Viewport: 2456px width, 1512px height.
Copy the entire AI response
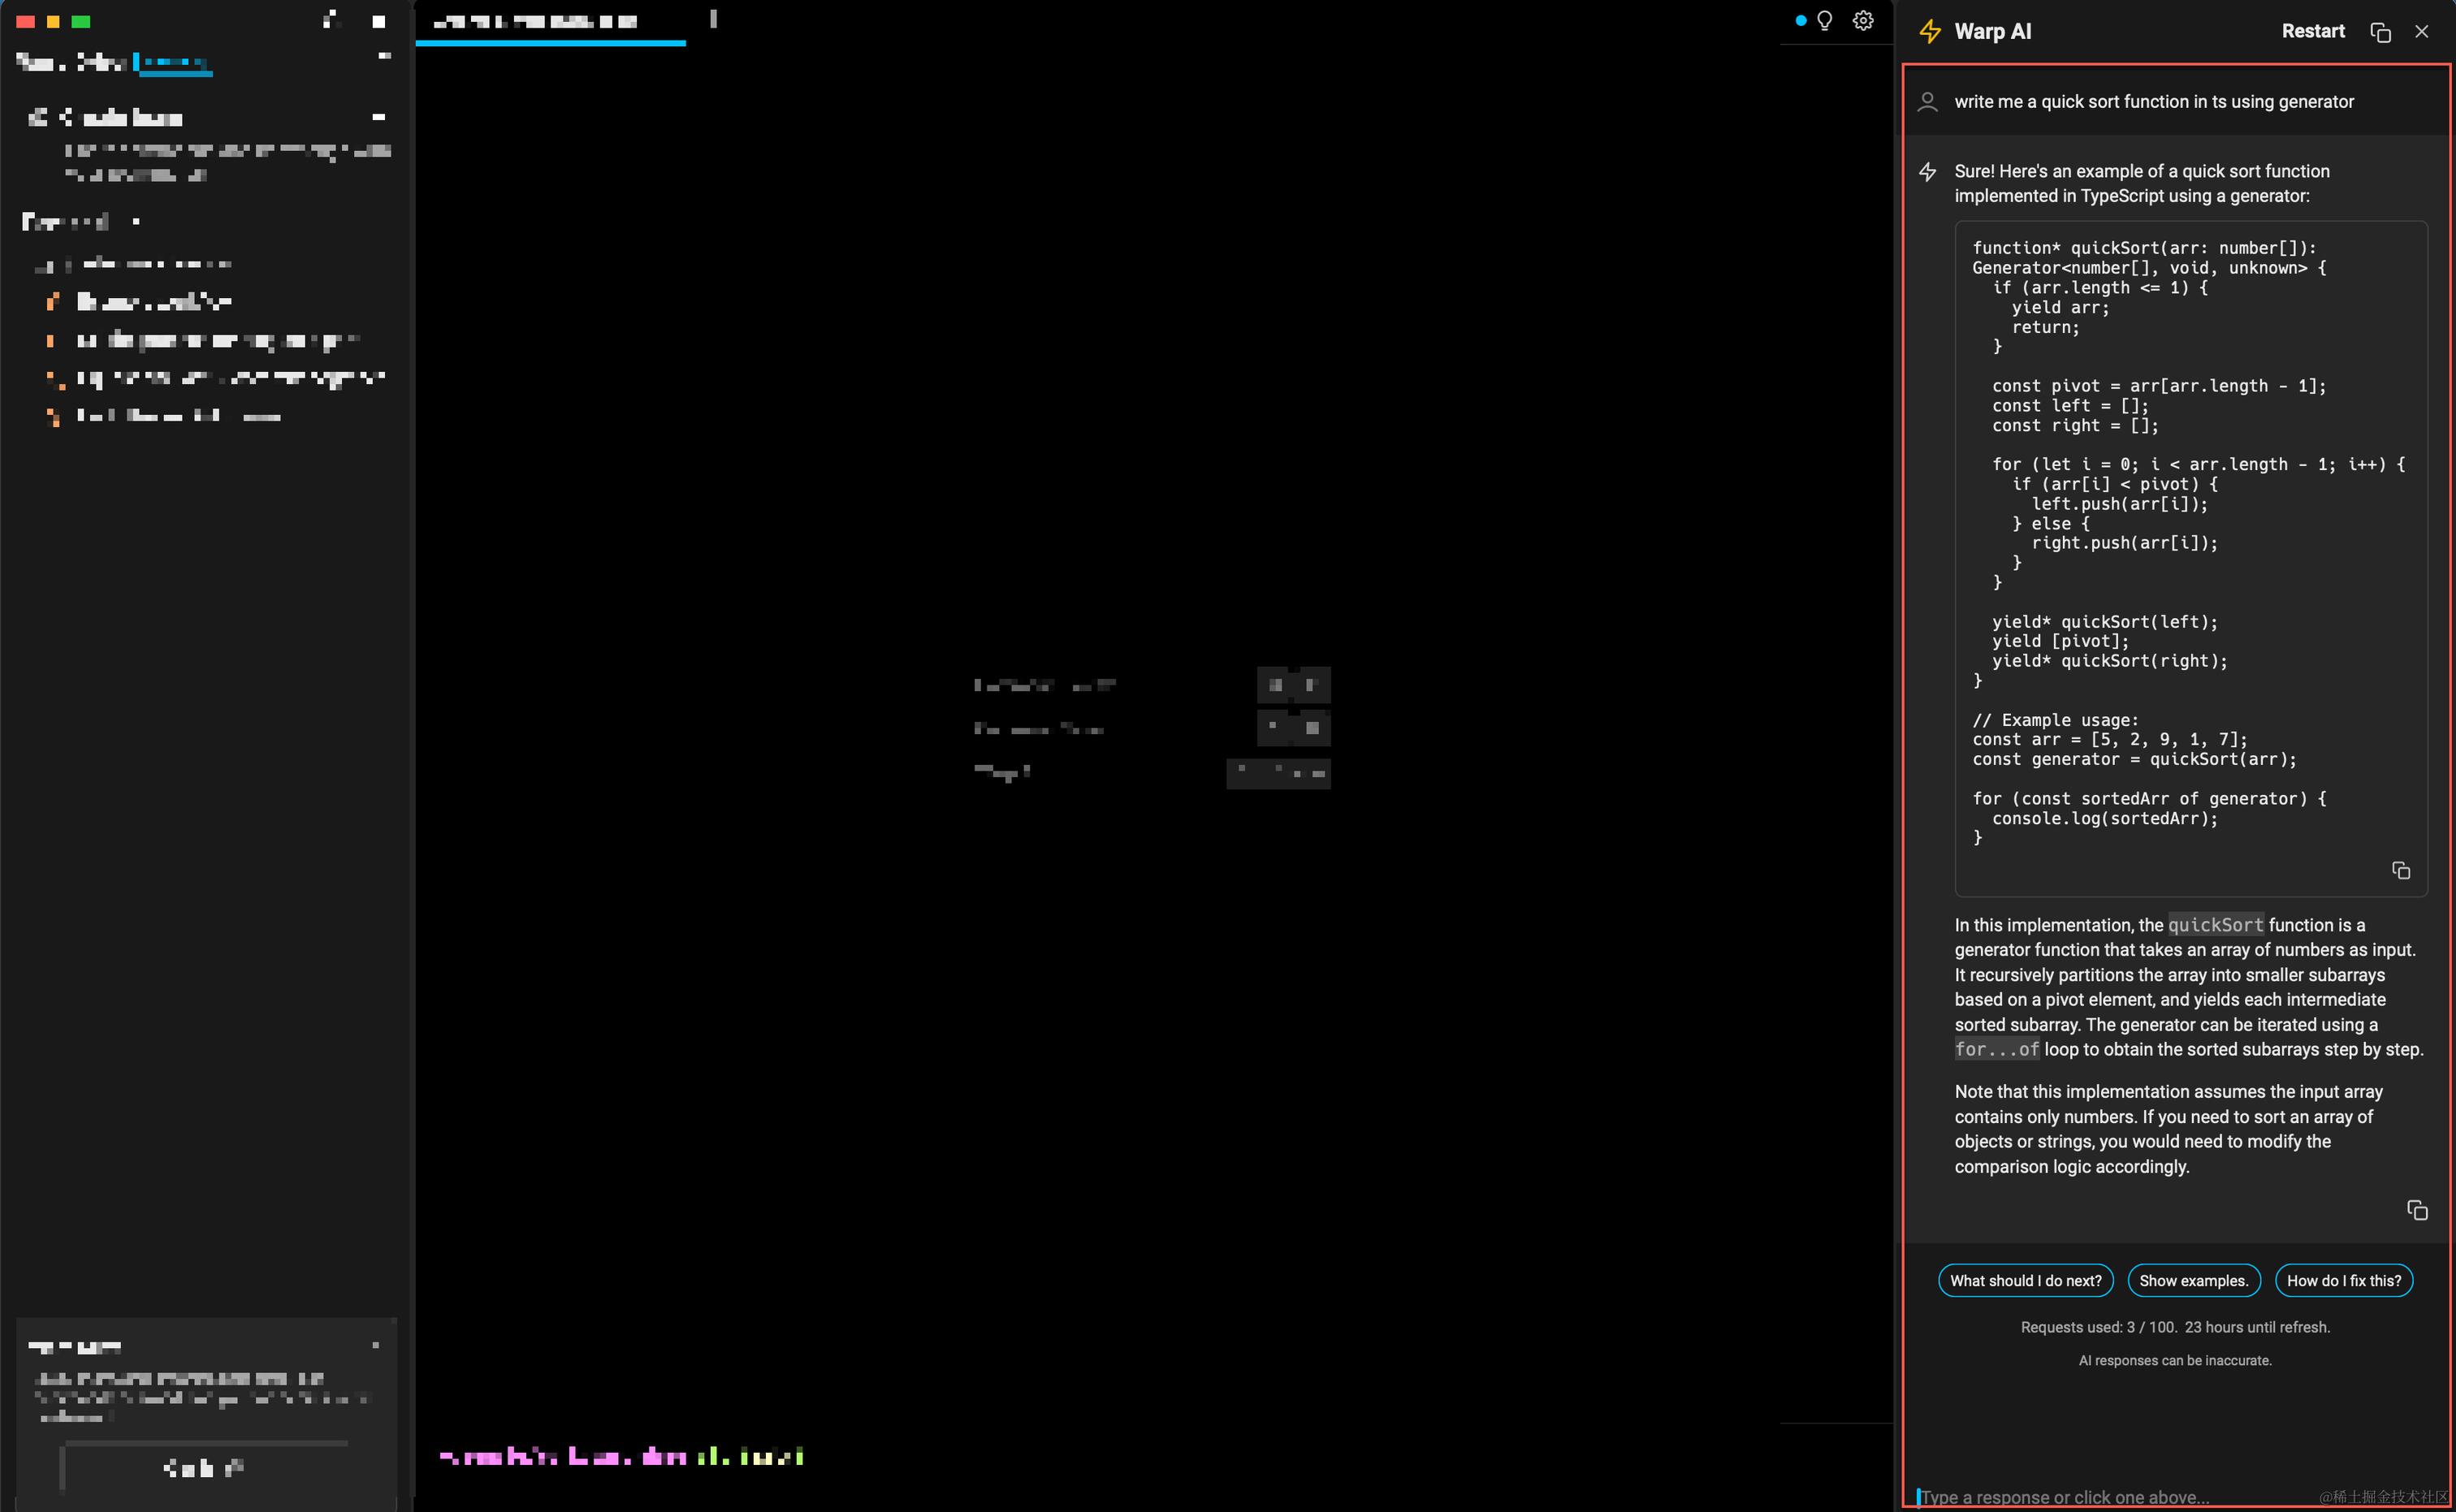coord(2417,1211)
